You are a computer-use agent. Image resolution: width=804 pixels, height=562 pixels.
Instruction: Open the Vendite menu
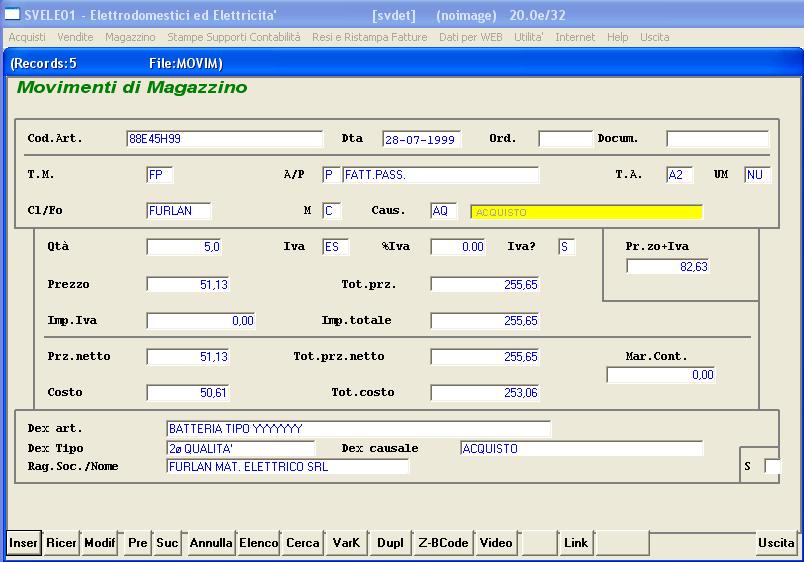(x=75, y=37)
